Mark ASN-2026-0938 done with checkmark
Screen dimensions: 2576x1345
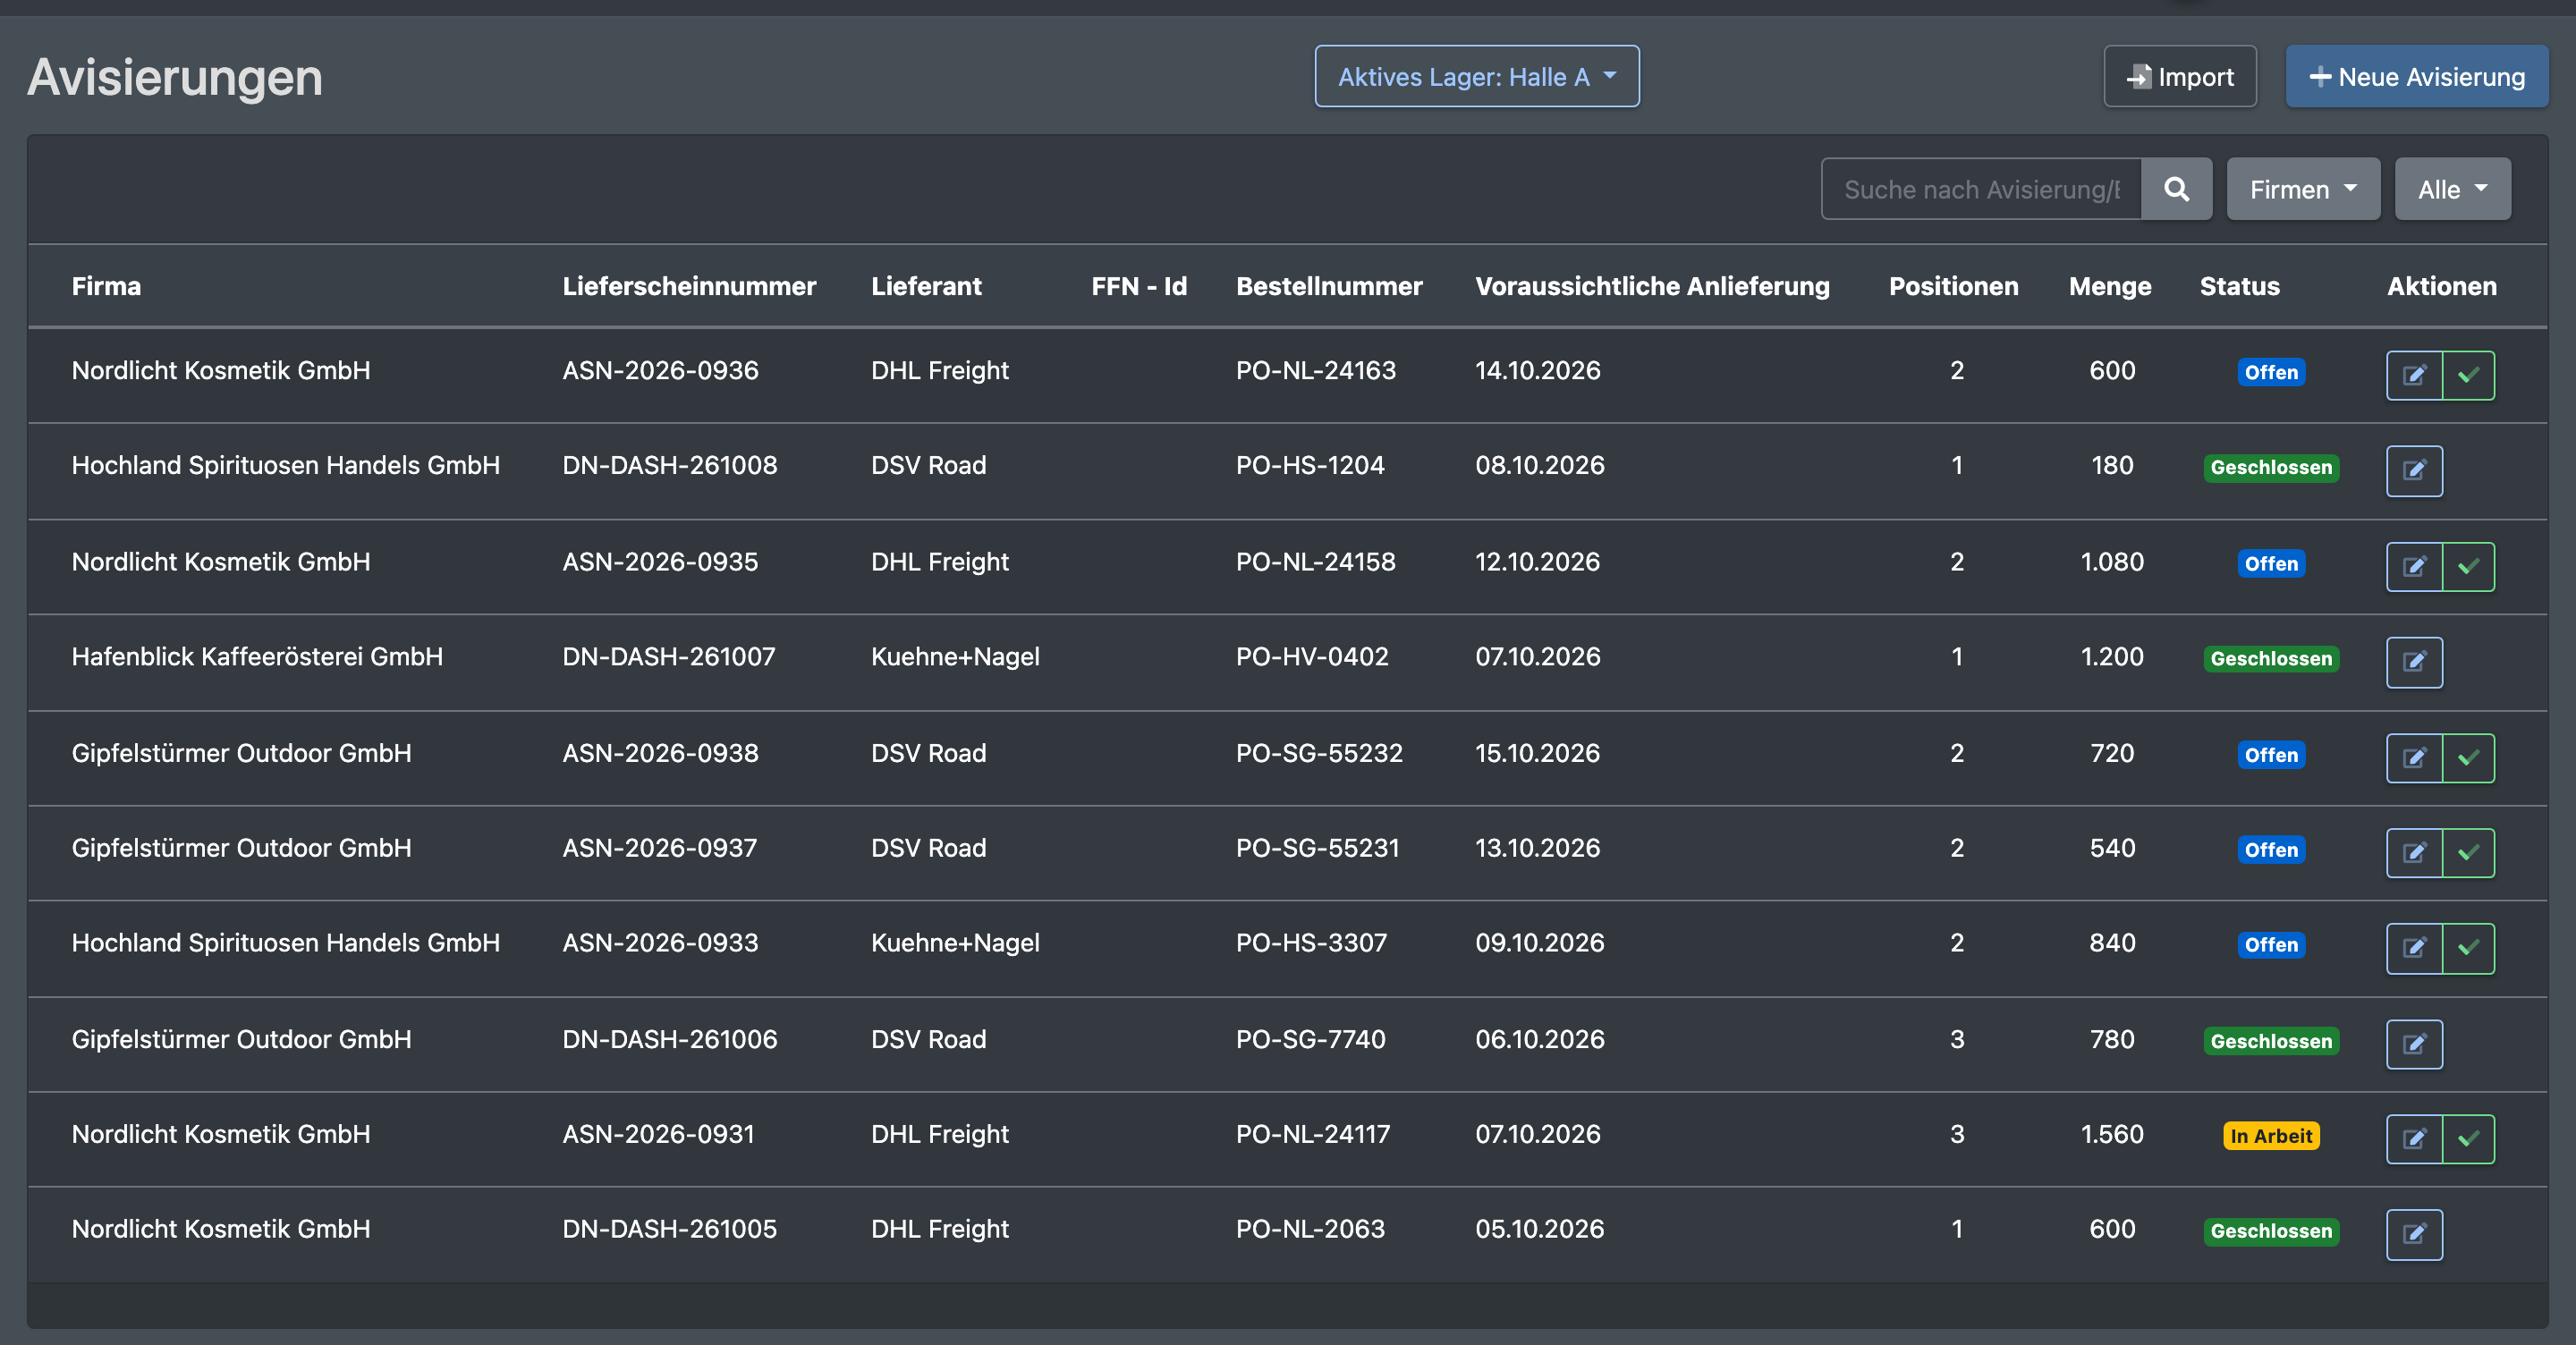pos(2468,758)
